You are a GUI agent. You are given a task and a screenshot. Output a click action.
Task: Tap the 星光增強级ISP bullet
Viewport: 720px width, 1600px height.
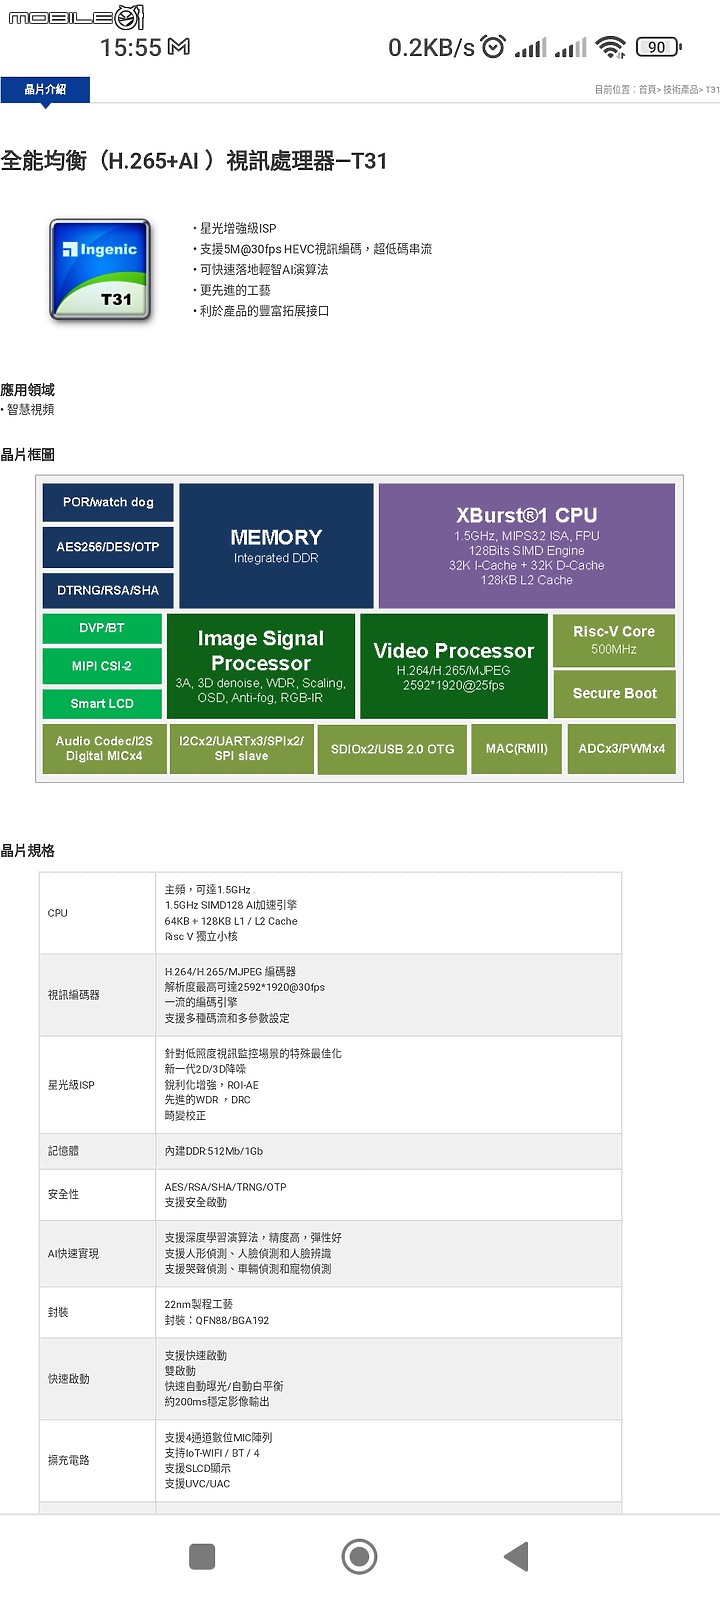pyautogui.click(x=236, y=228)
